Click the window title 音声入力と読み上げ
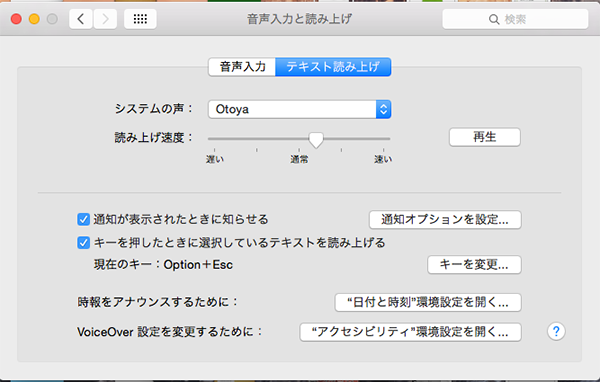Image resolution: width=600 pixels, height=382 pixels. coord(299,19)
